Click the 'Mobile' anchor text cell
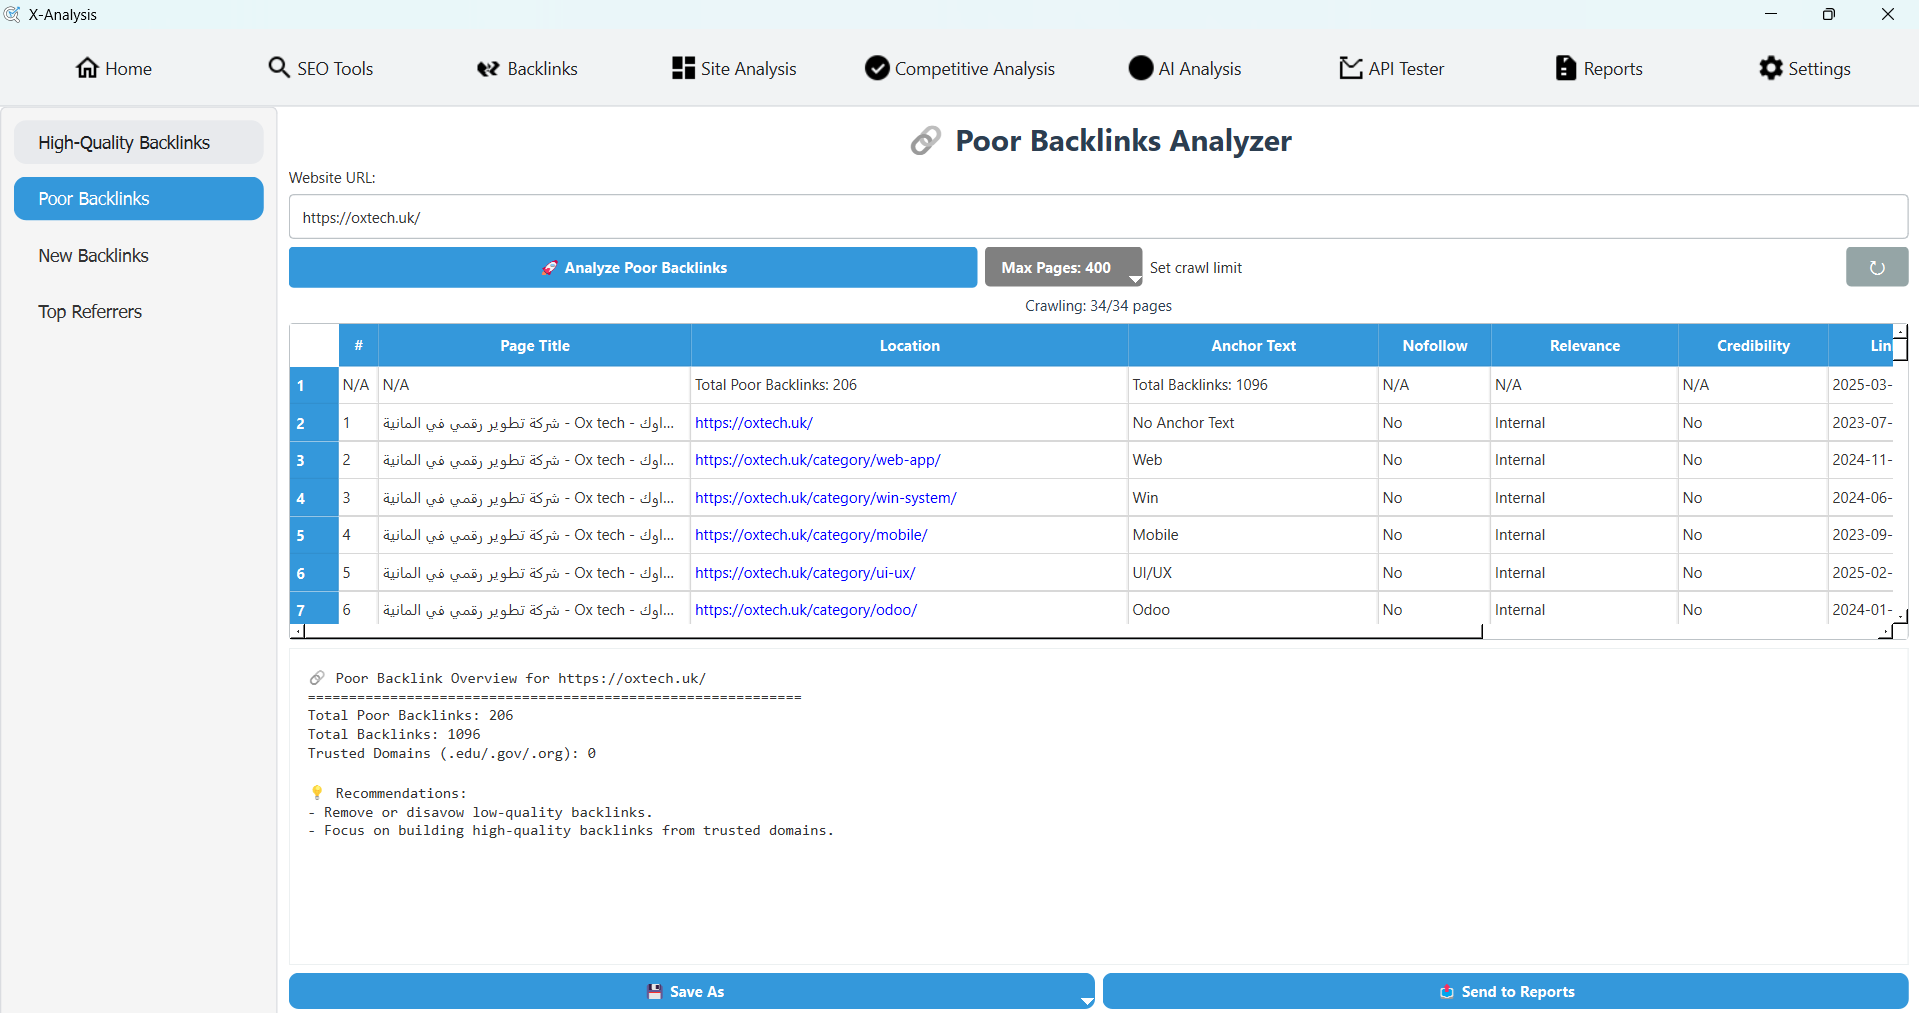 [1253, 535]
